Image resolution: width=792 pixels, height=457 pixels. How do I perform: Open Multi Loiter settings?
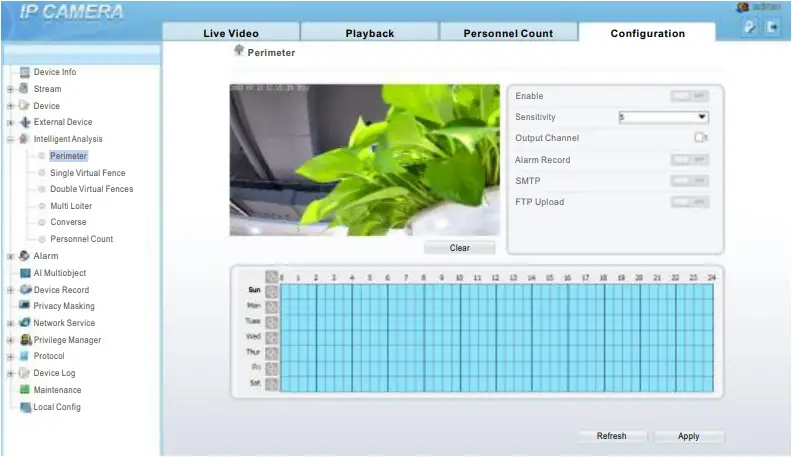tap(71, 206)
